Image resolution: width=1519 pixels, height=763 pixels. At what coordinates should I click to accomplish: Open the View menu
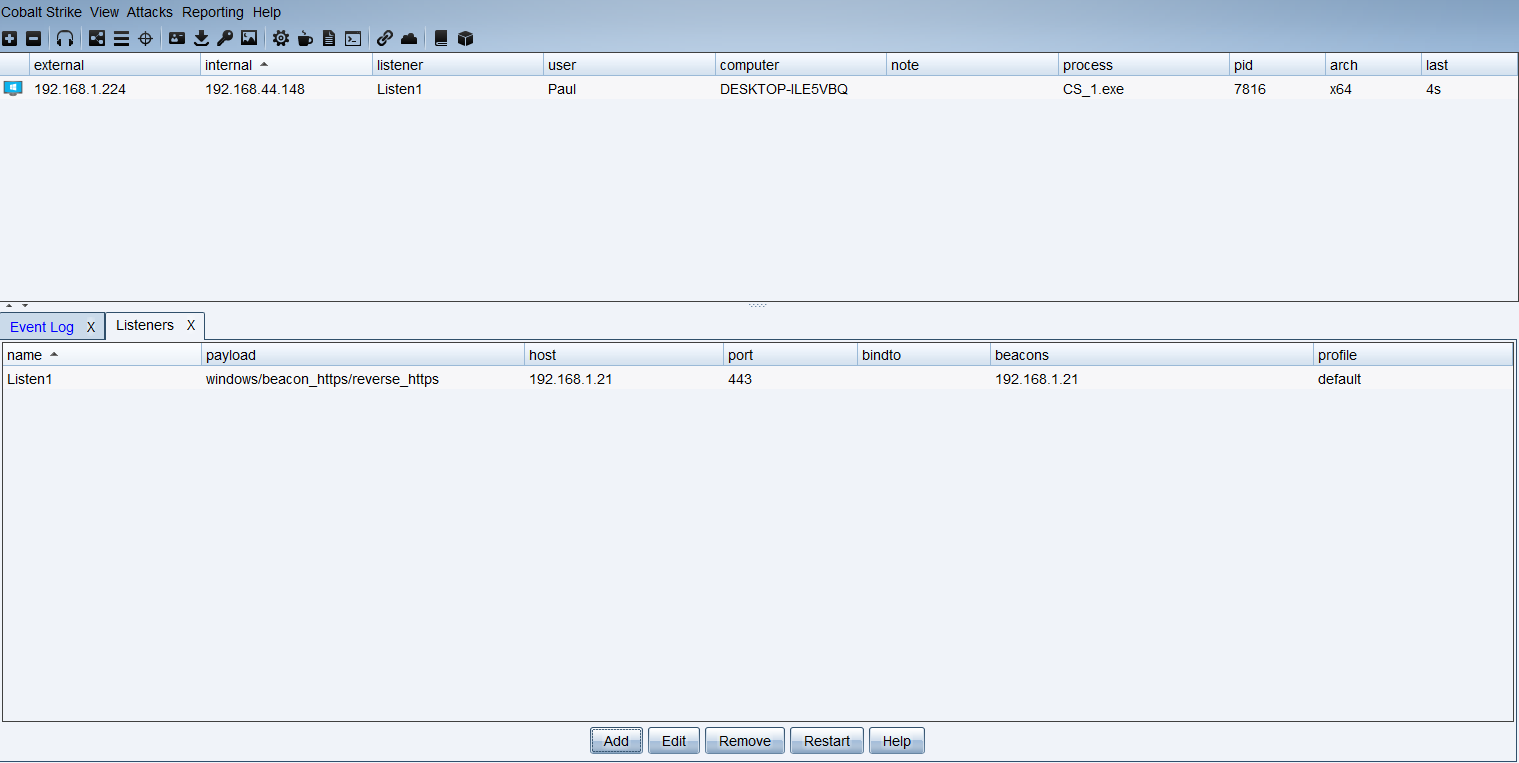tap(104, 12)
